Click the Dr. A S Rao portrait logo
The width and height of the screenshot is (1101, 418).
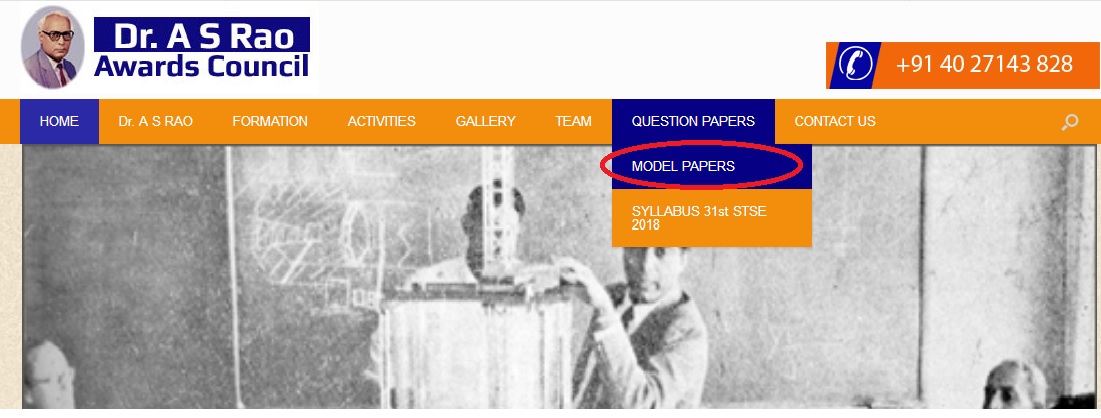(x=53, y=48)
